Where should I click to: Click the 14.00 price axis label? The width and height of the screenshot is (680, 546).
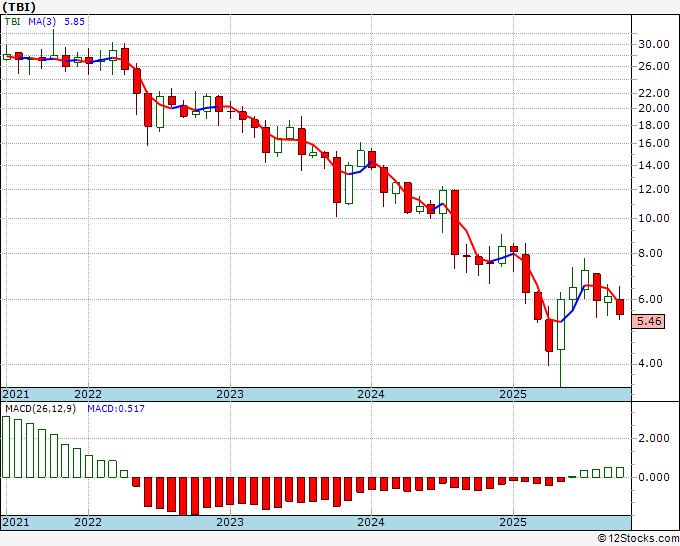coord(654,165)
